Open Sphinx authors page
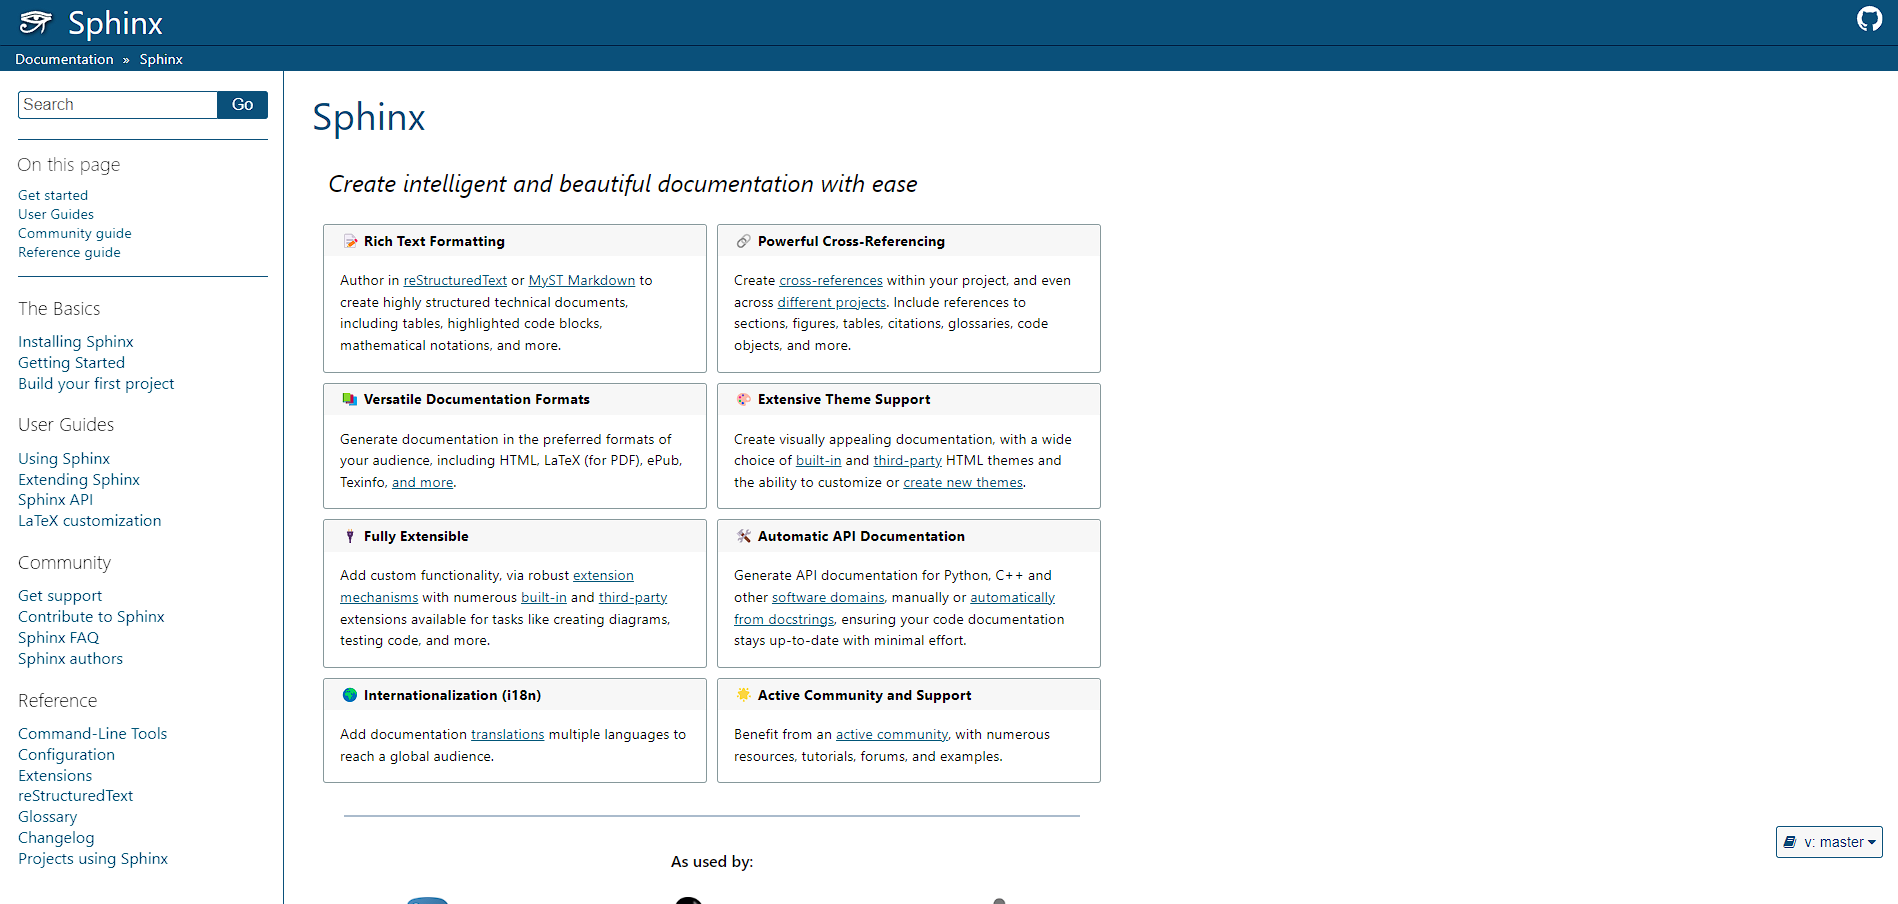Screen dimensions: 1898x904 [x=71, y=659]
